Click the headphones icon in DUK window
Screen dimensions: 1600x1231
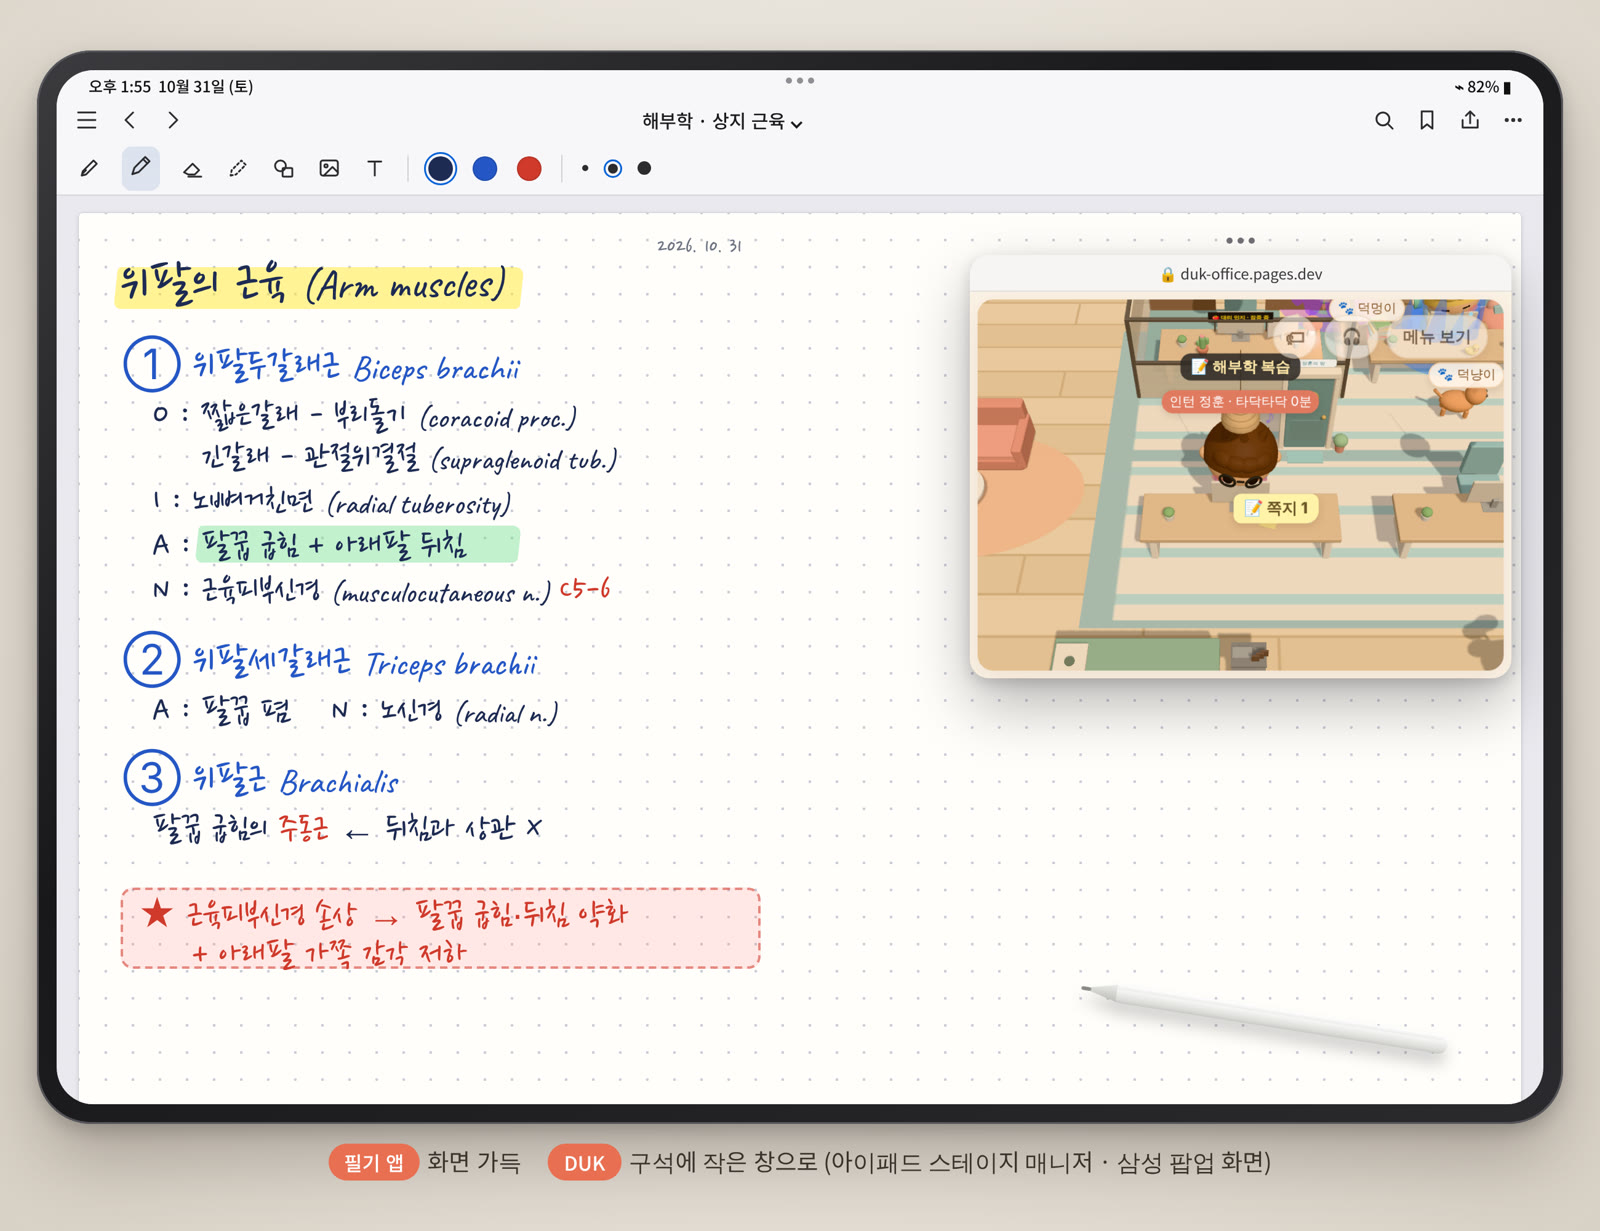pos(1351,338)
